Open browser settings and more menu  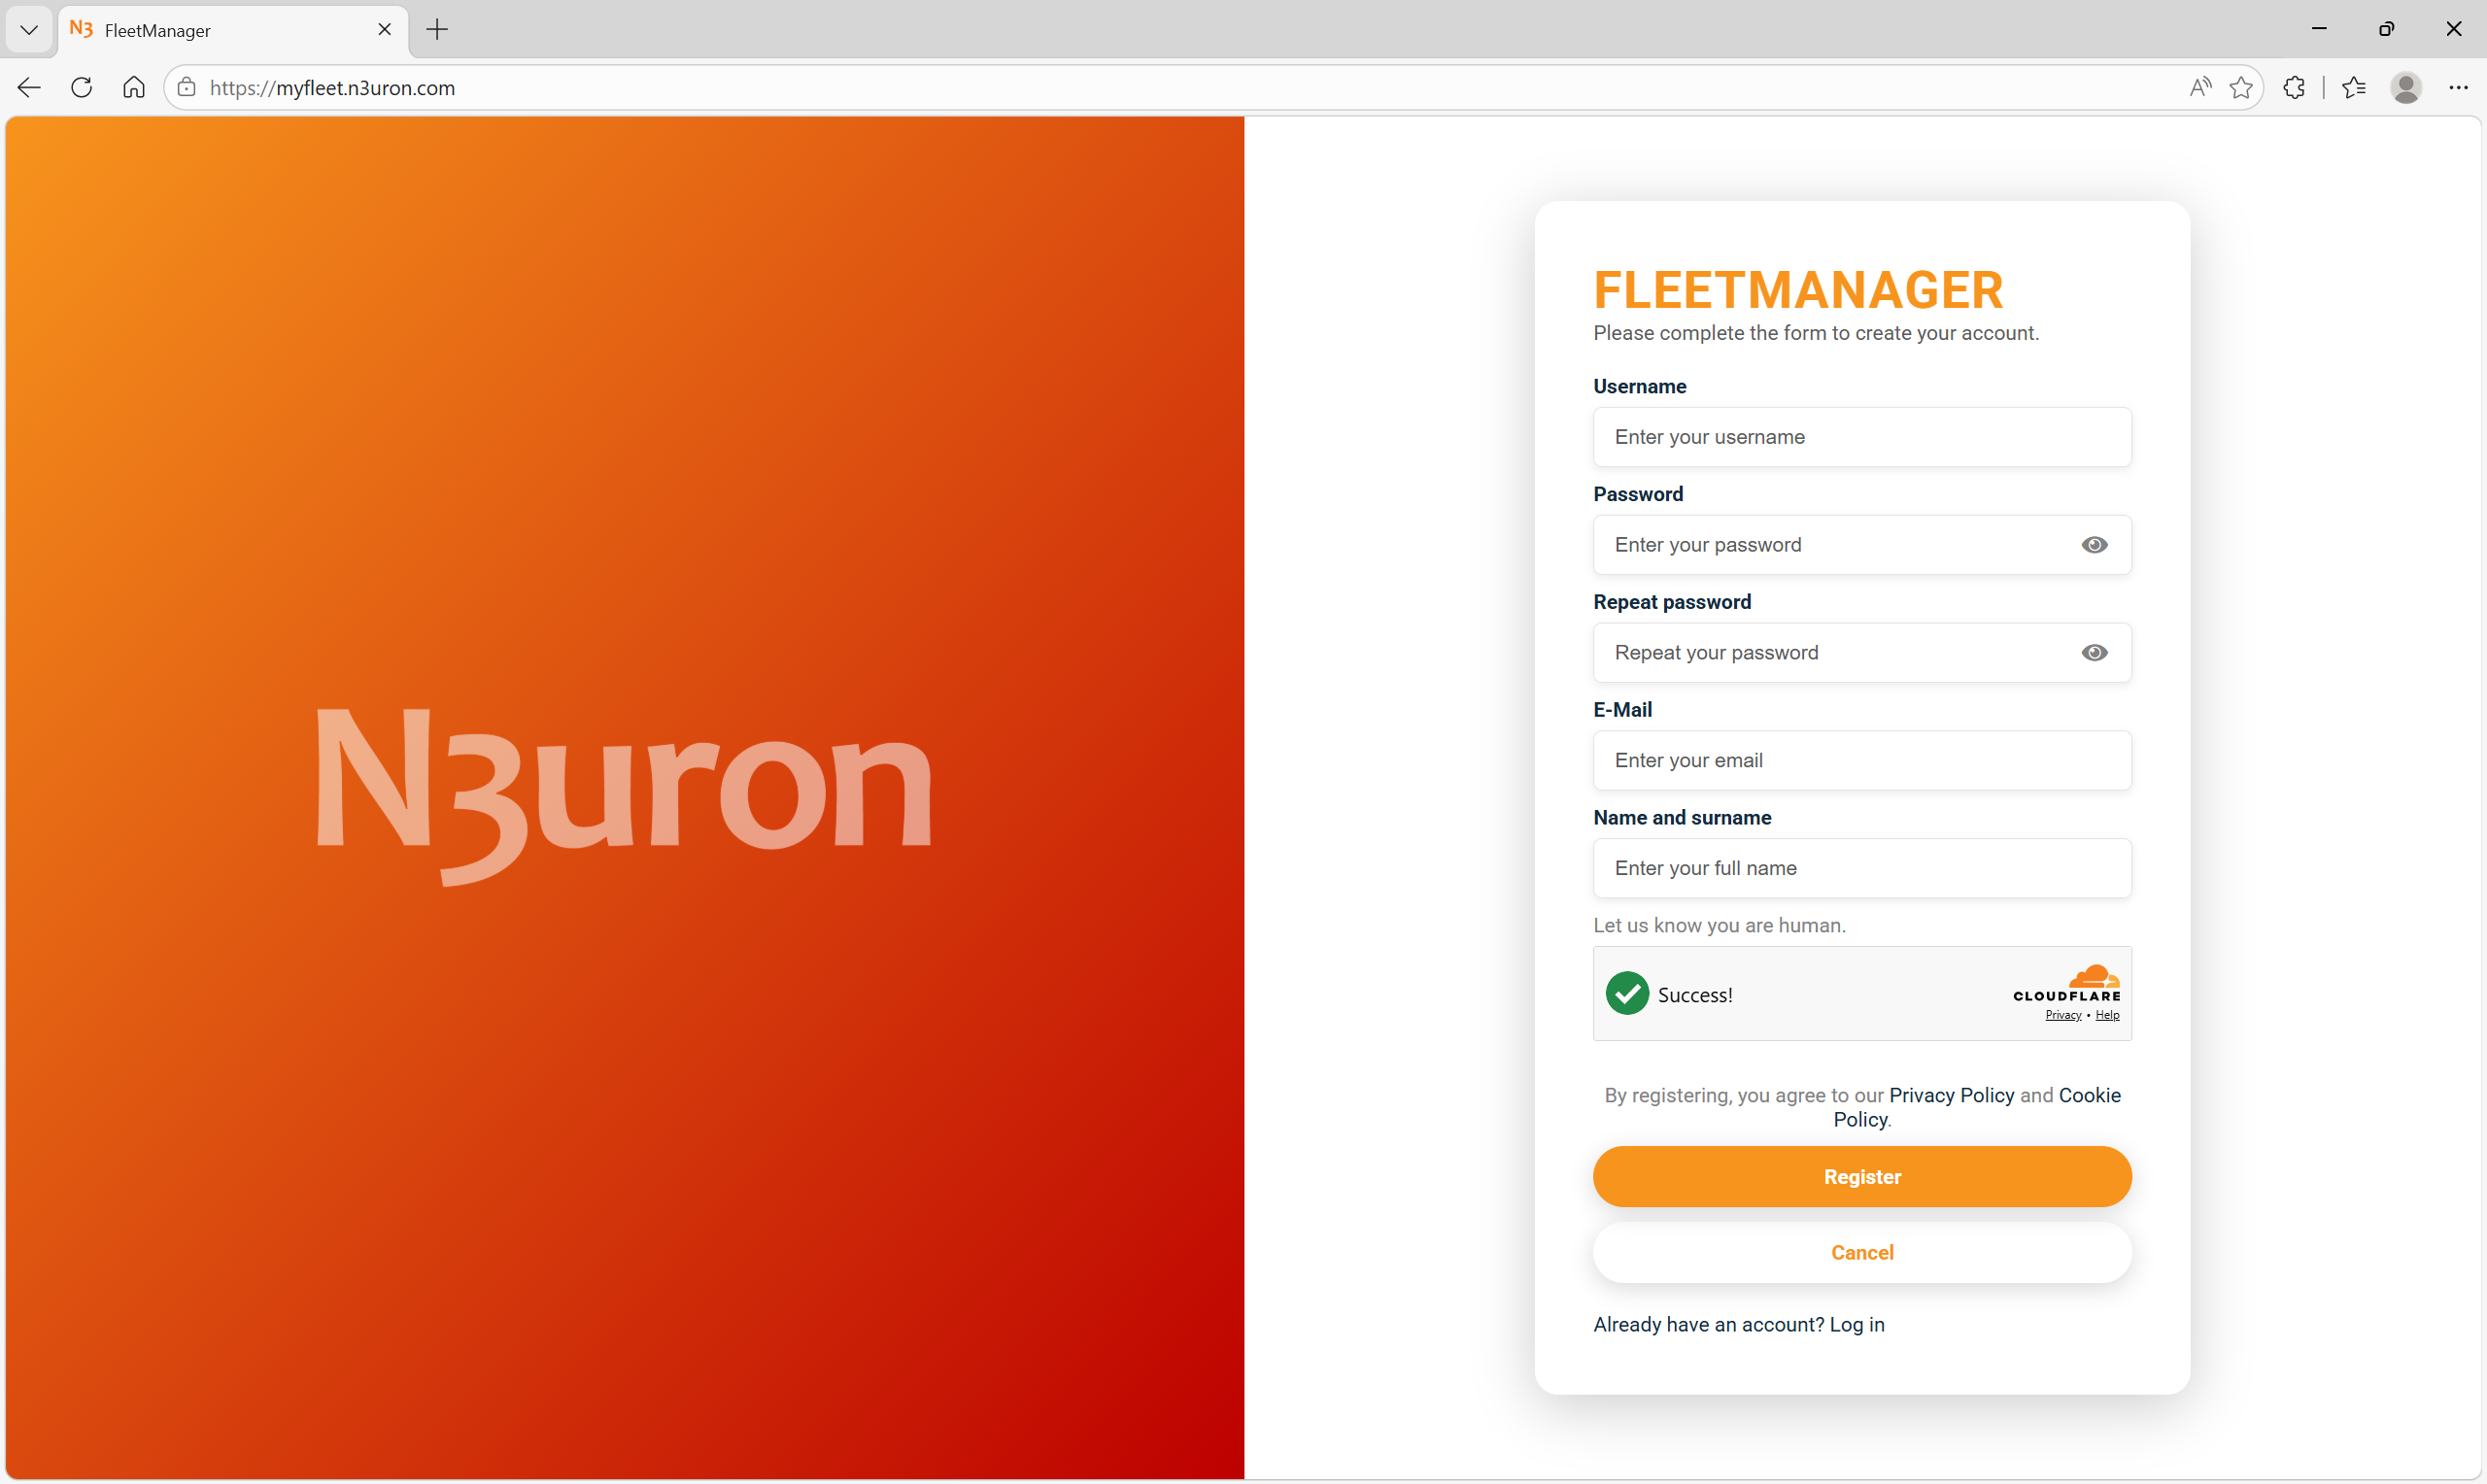(2458, 88)
